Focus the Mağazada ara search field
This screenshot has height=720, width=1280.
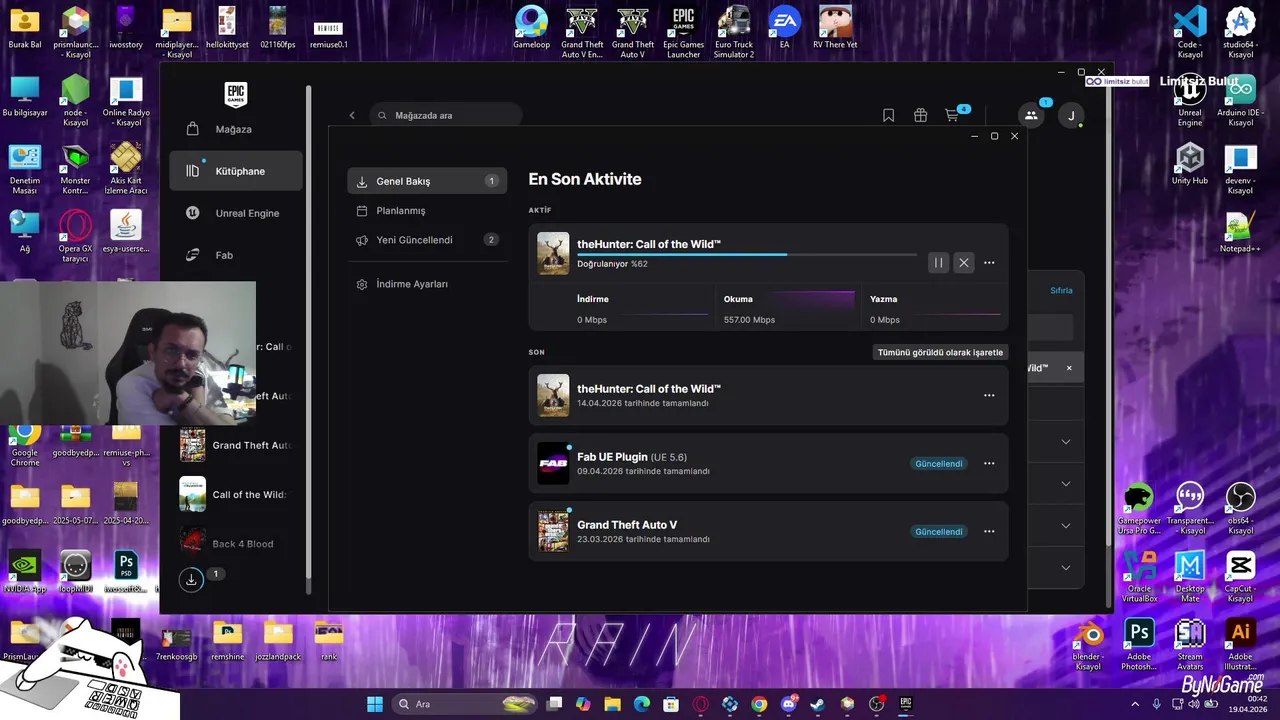click(446, 115)
